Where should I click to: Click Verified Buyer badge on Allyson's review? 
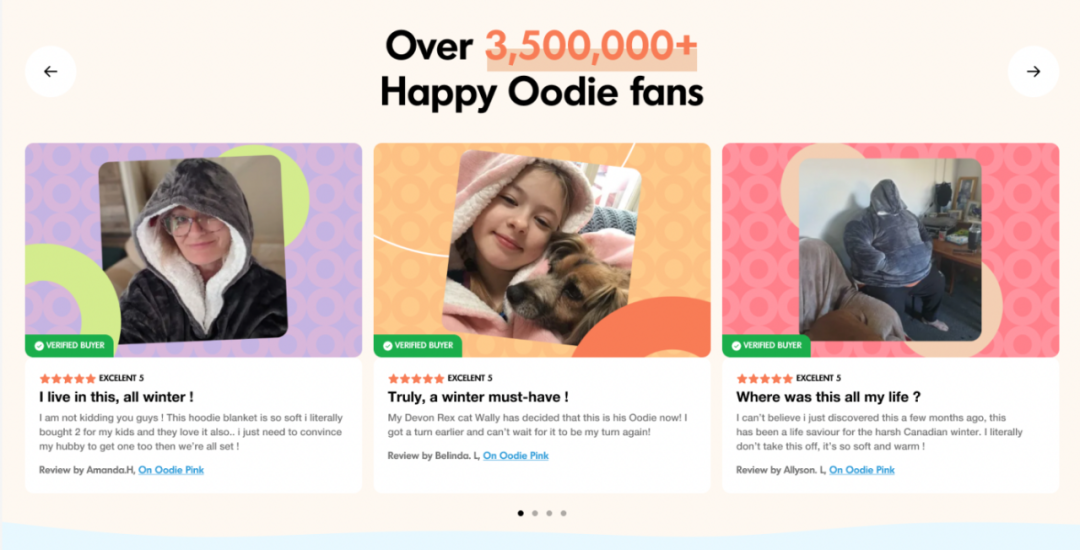click(x=767, y=346)
